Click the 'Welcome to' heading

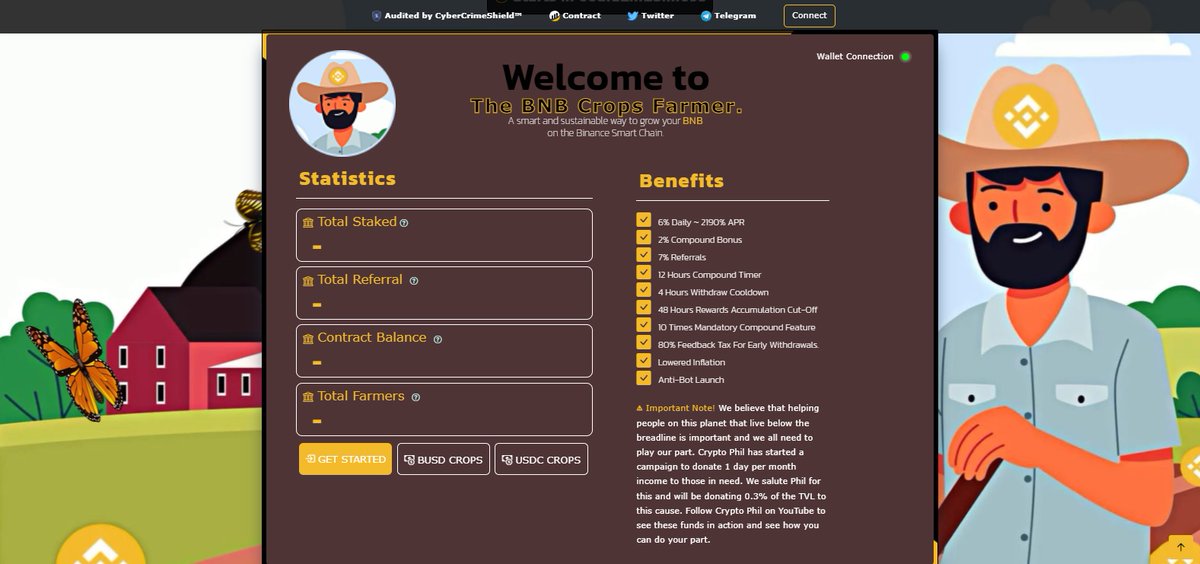[606, 78]
